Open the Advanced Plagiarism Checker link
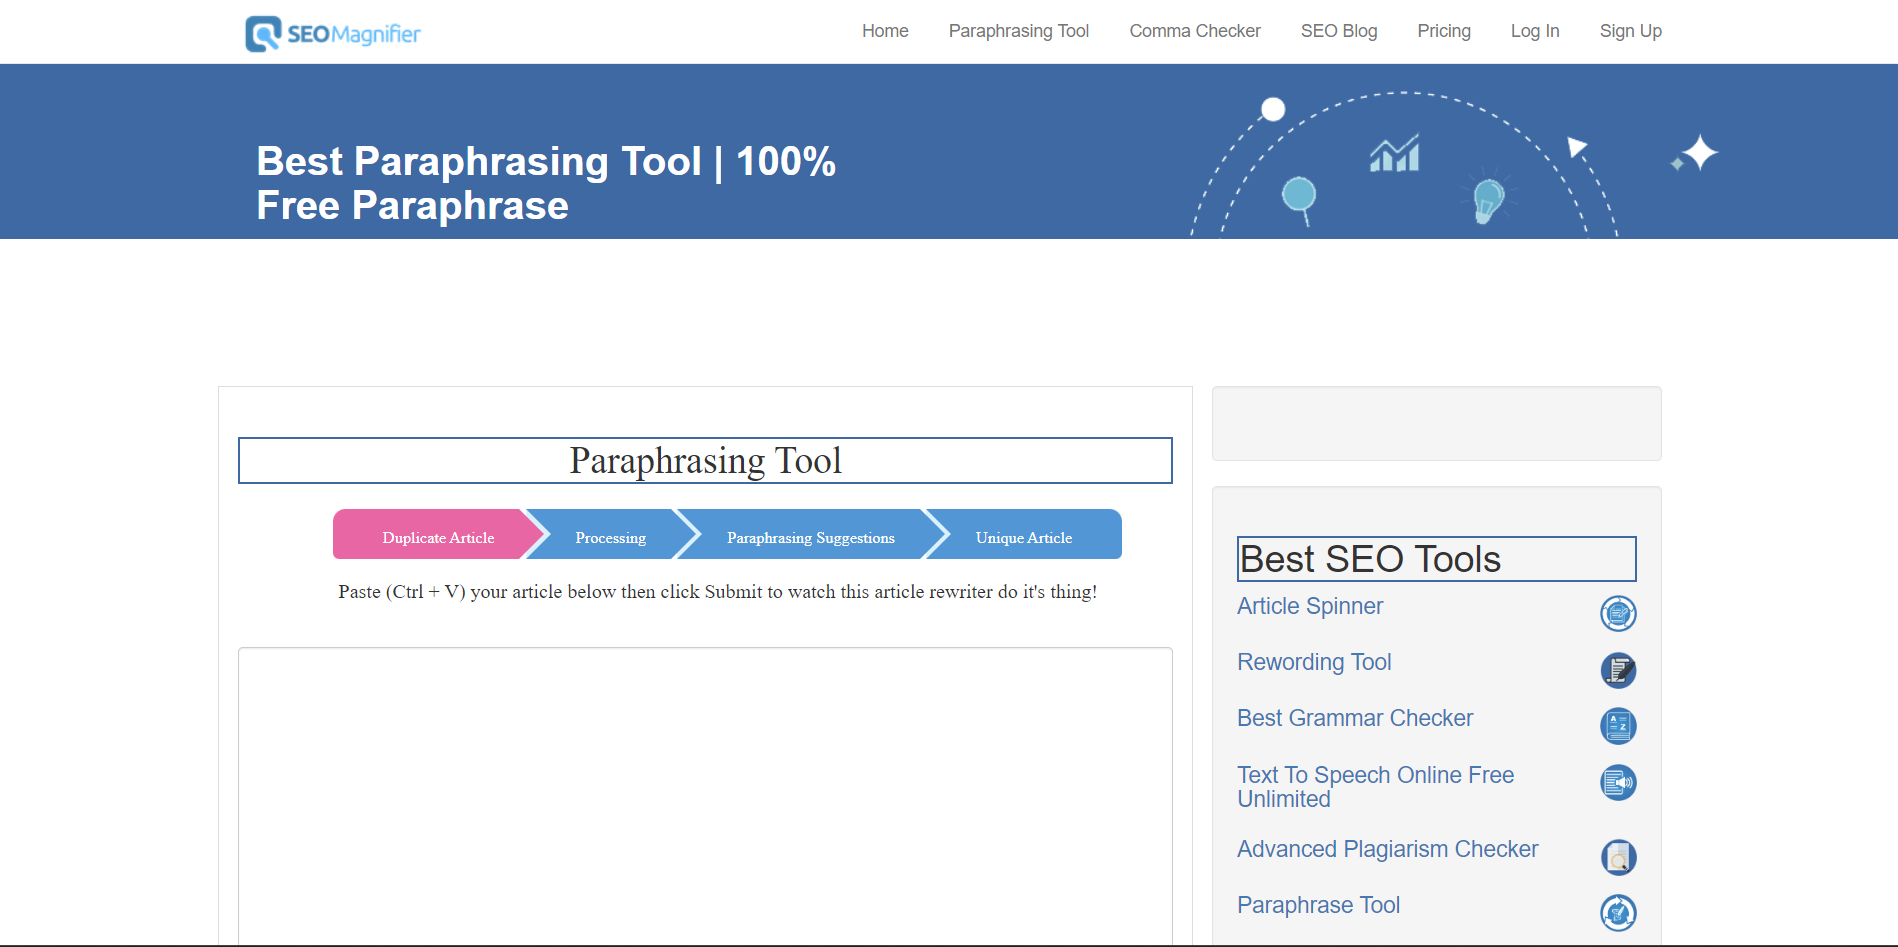 [1387, 849]
